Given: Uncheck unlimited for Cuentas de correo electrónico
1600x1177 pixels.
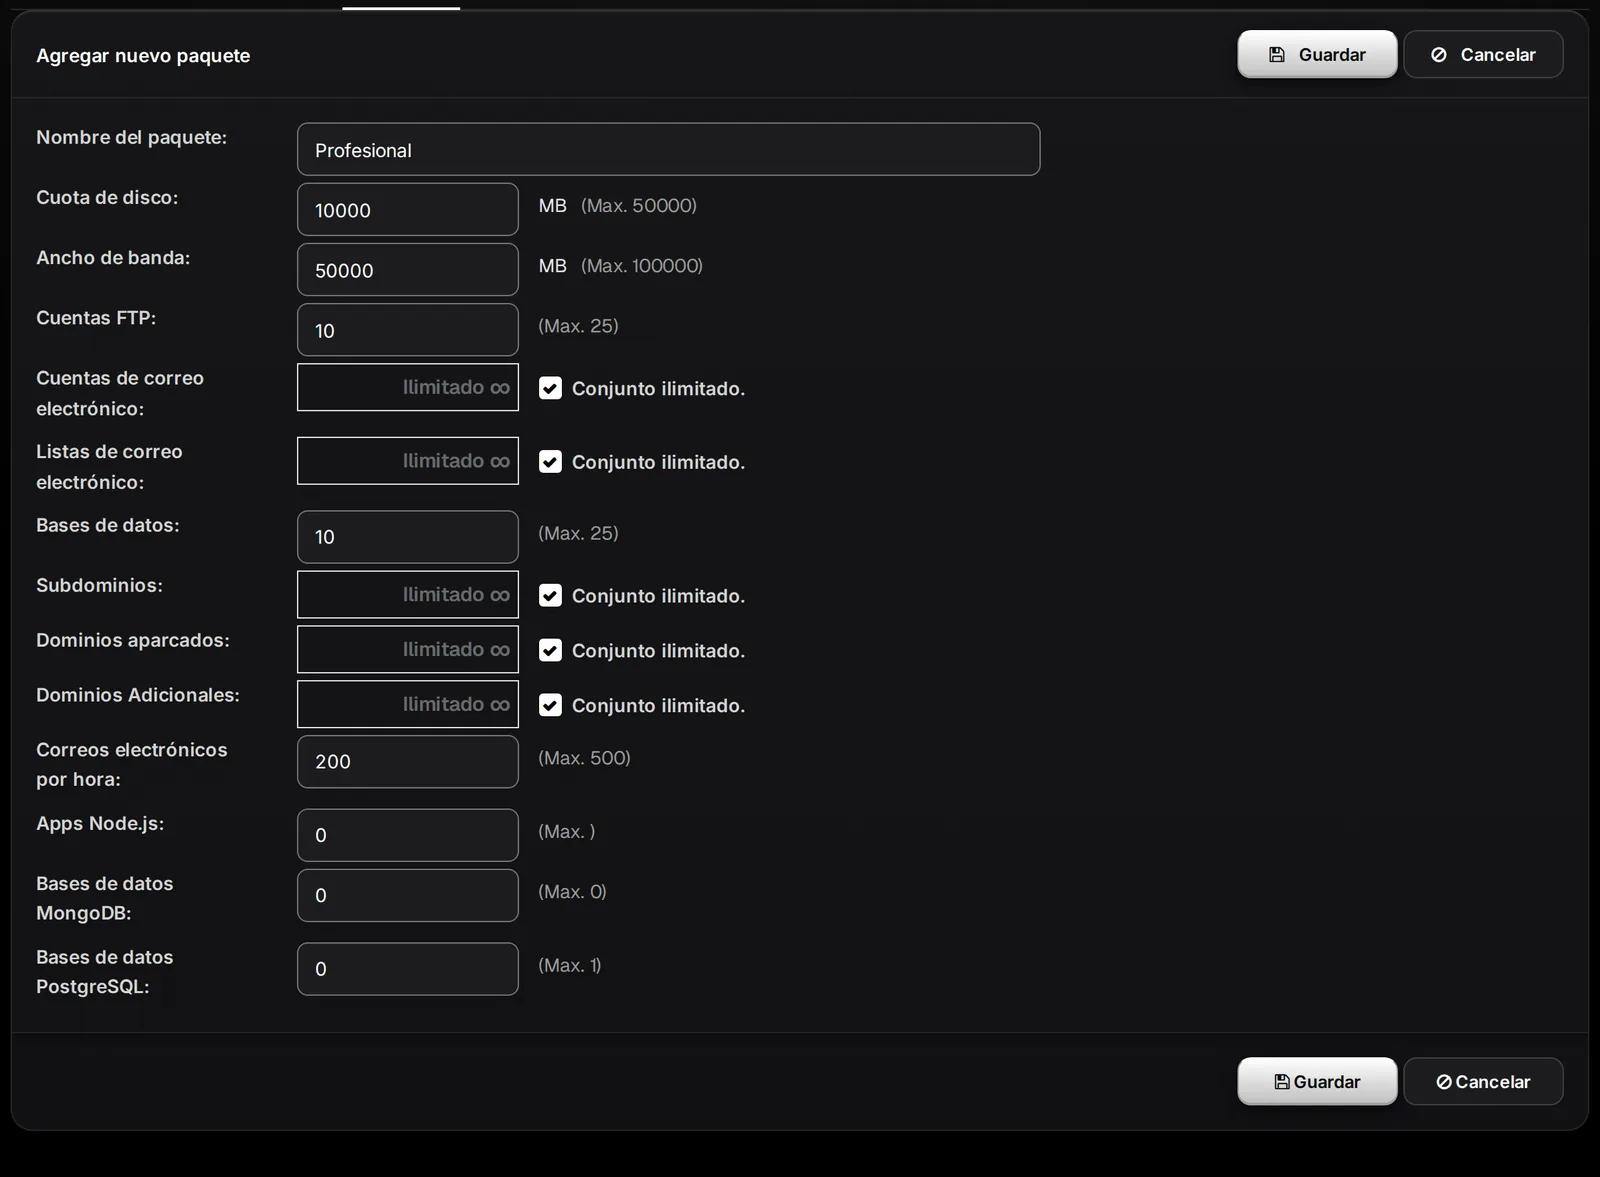Looking at the screenshot, I should [550, 388].
